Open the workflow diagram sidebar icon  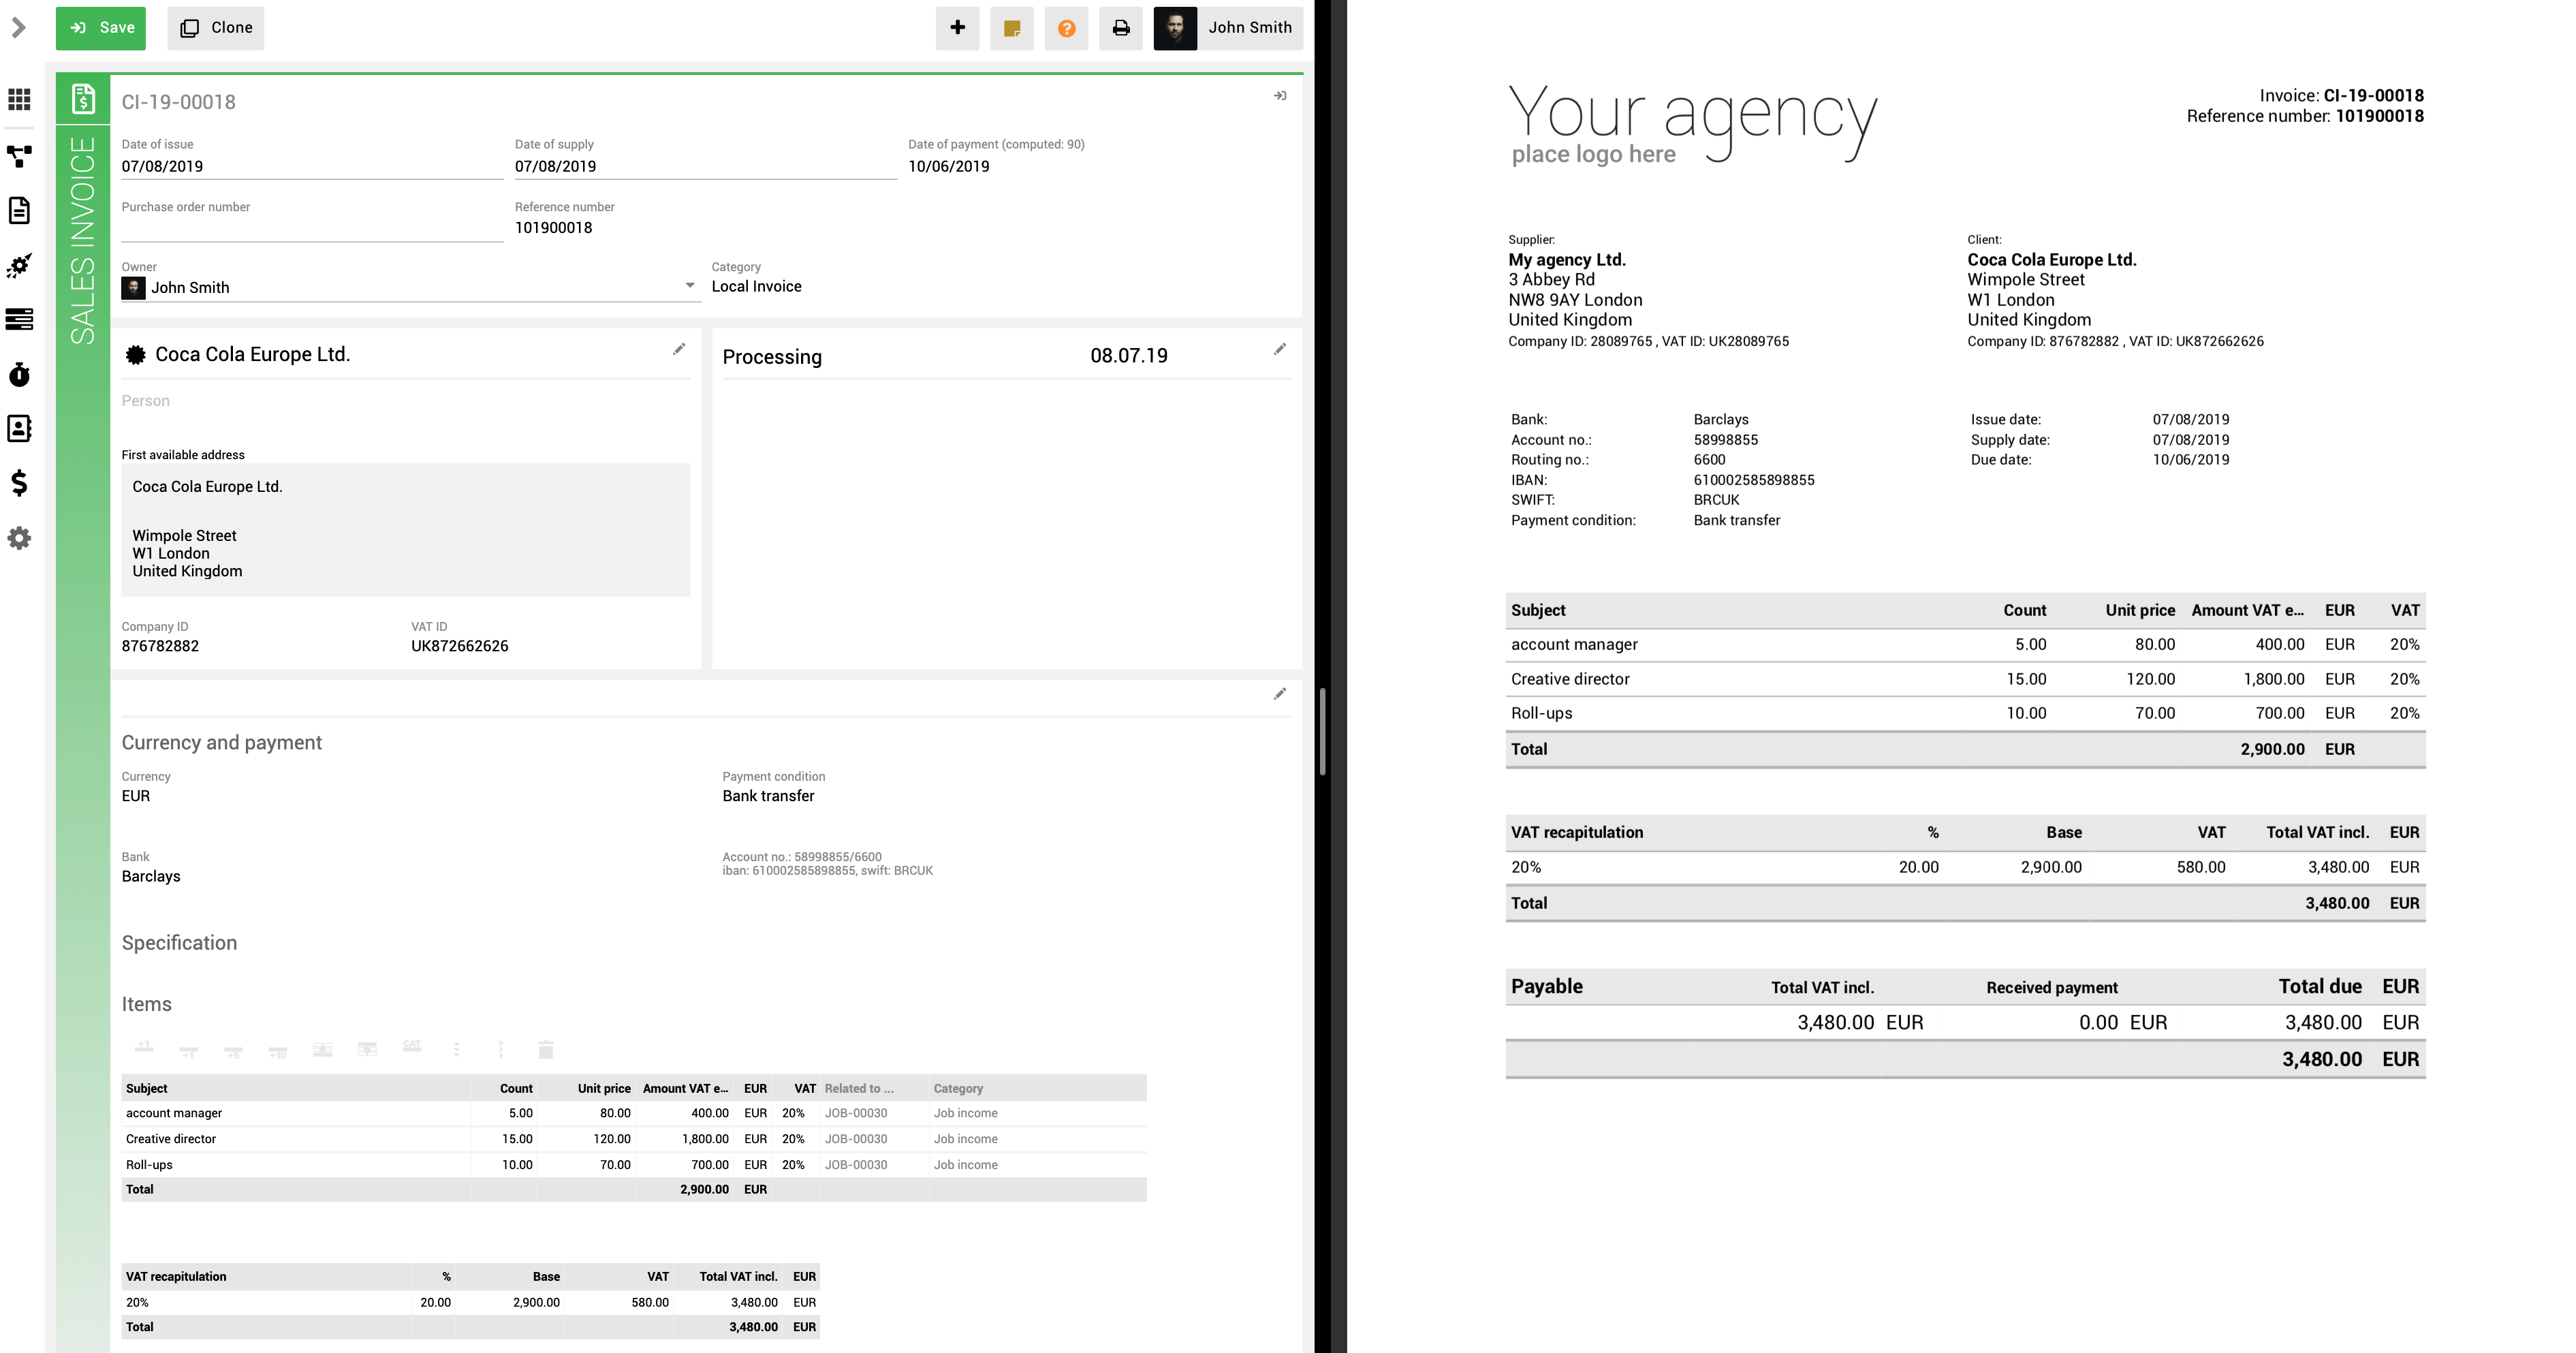[19, 156]
